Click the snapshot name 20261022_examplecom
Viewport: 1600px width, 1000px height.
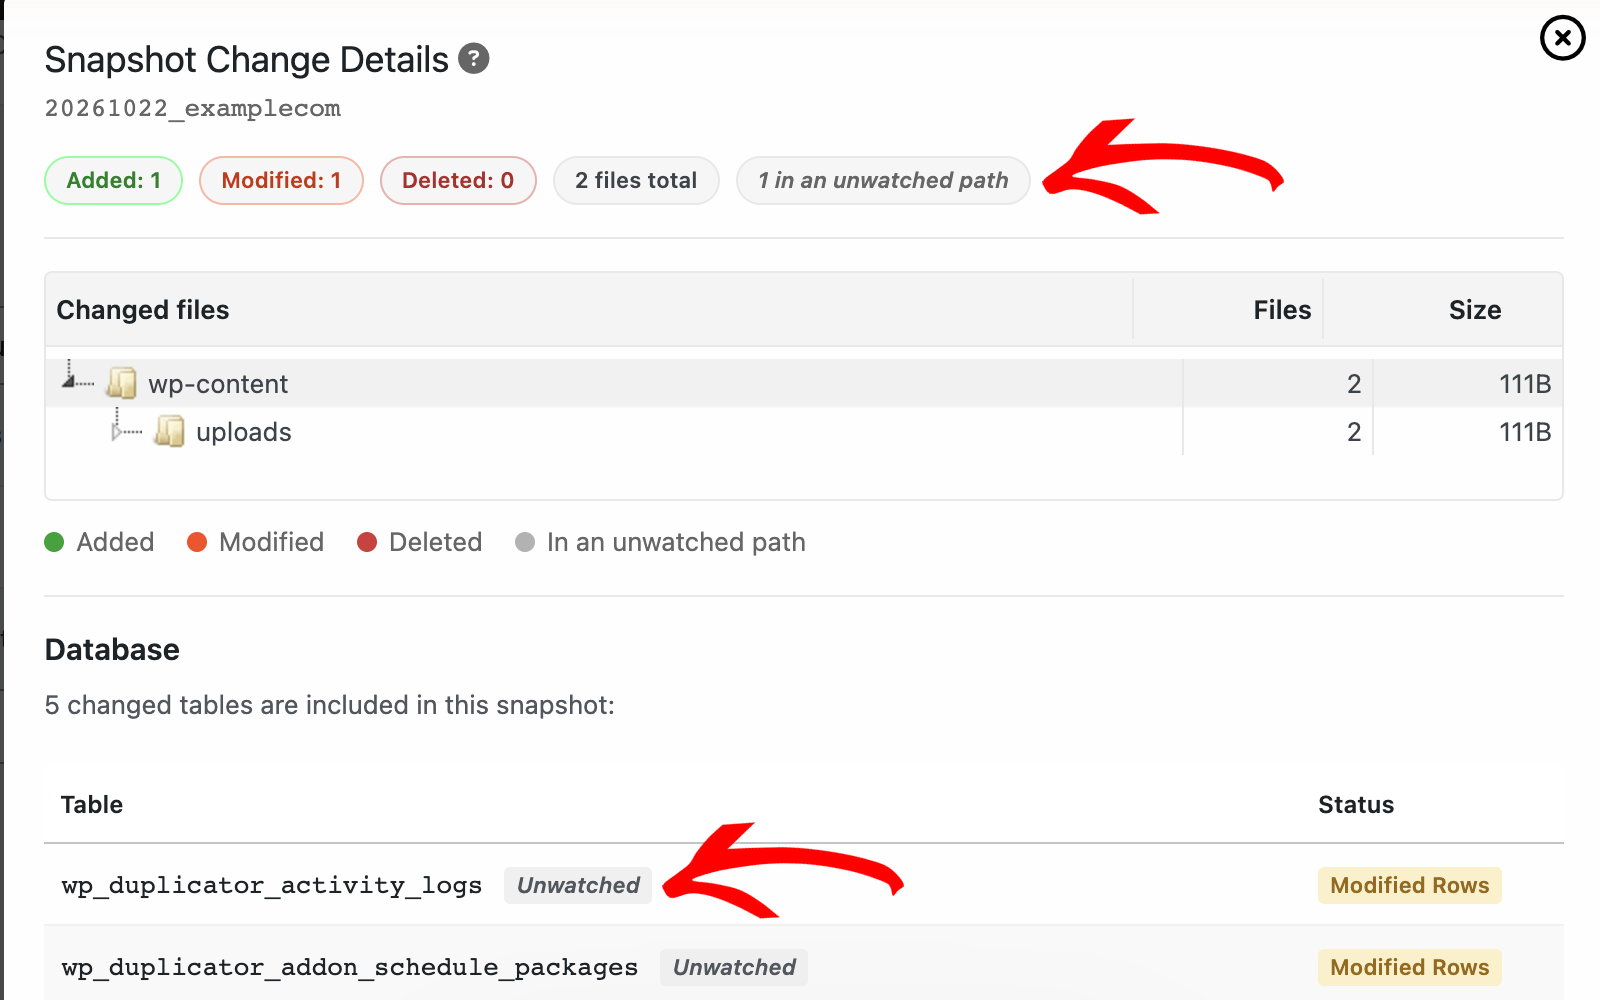tap(193, 108)
